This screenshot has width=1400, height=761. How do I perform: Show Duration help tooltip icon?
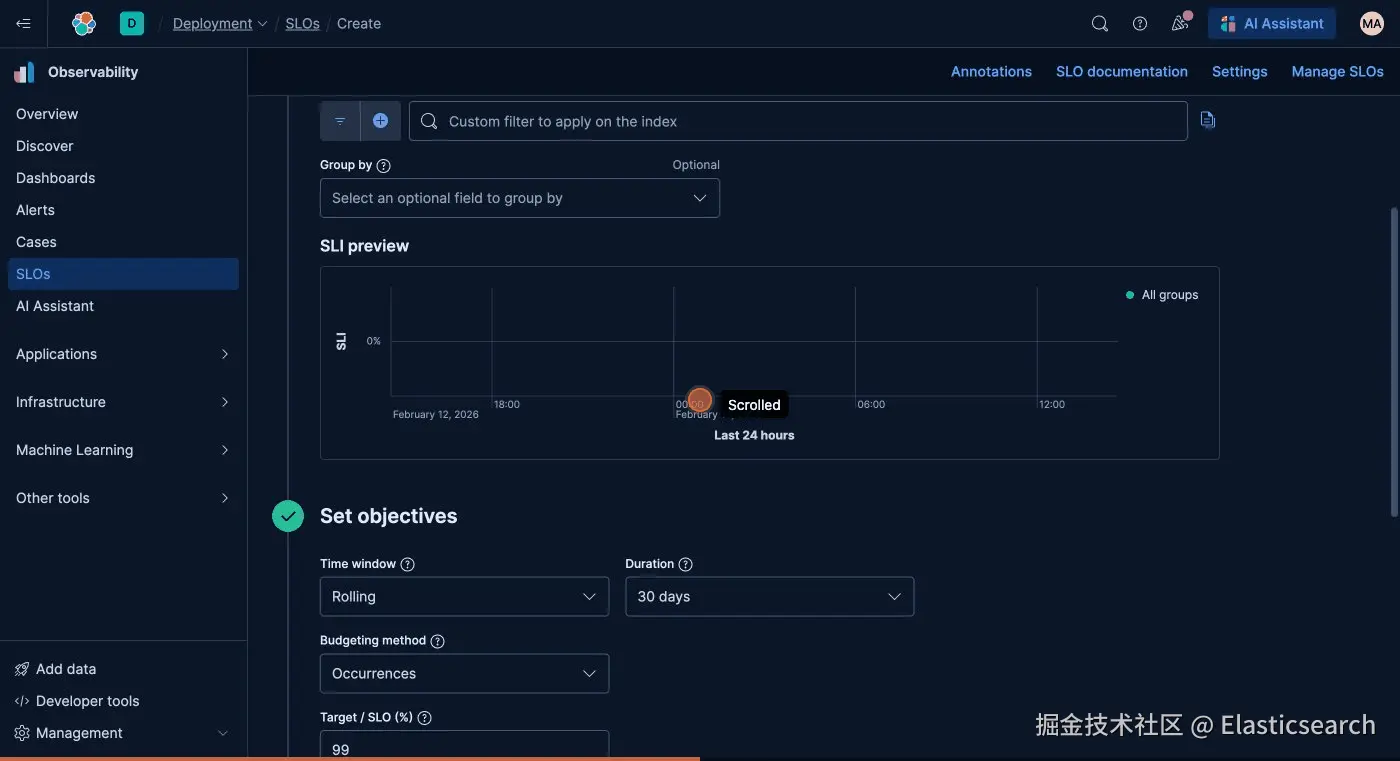686,564
